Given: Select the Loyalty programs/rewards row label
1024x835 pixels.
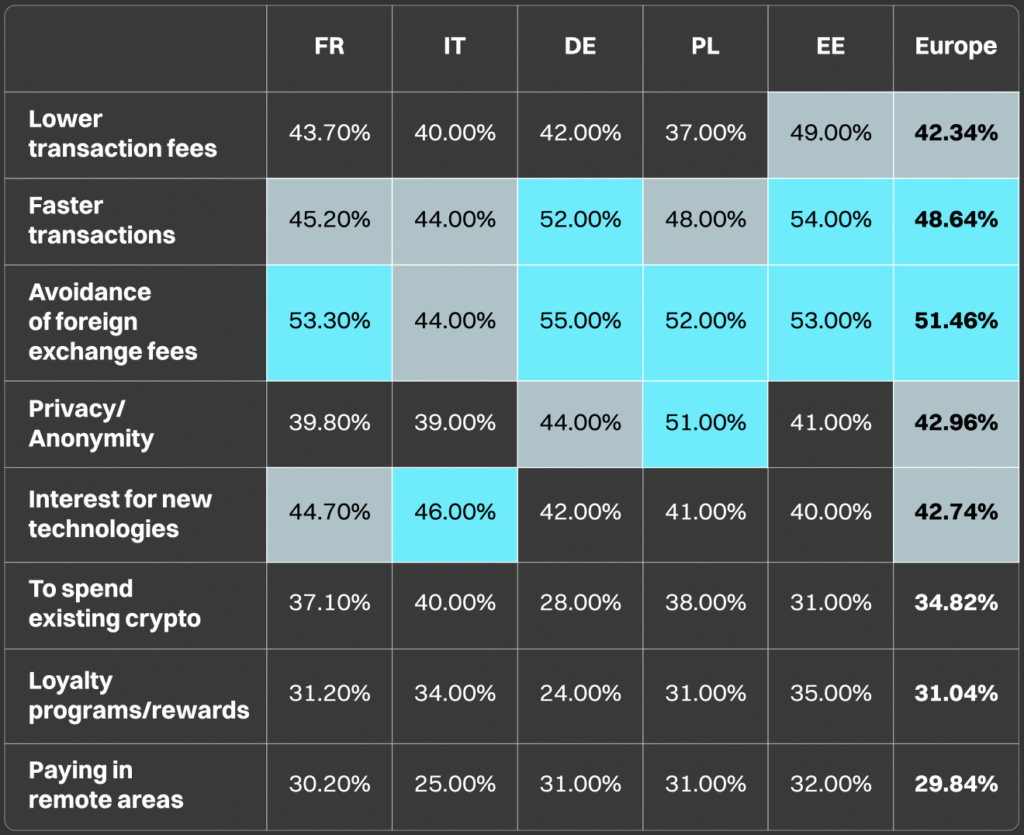Looking at the screenshot, I should pos(138,696).
